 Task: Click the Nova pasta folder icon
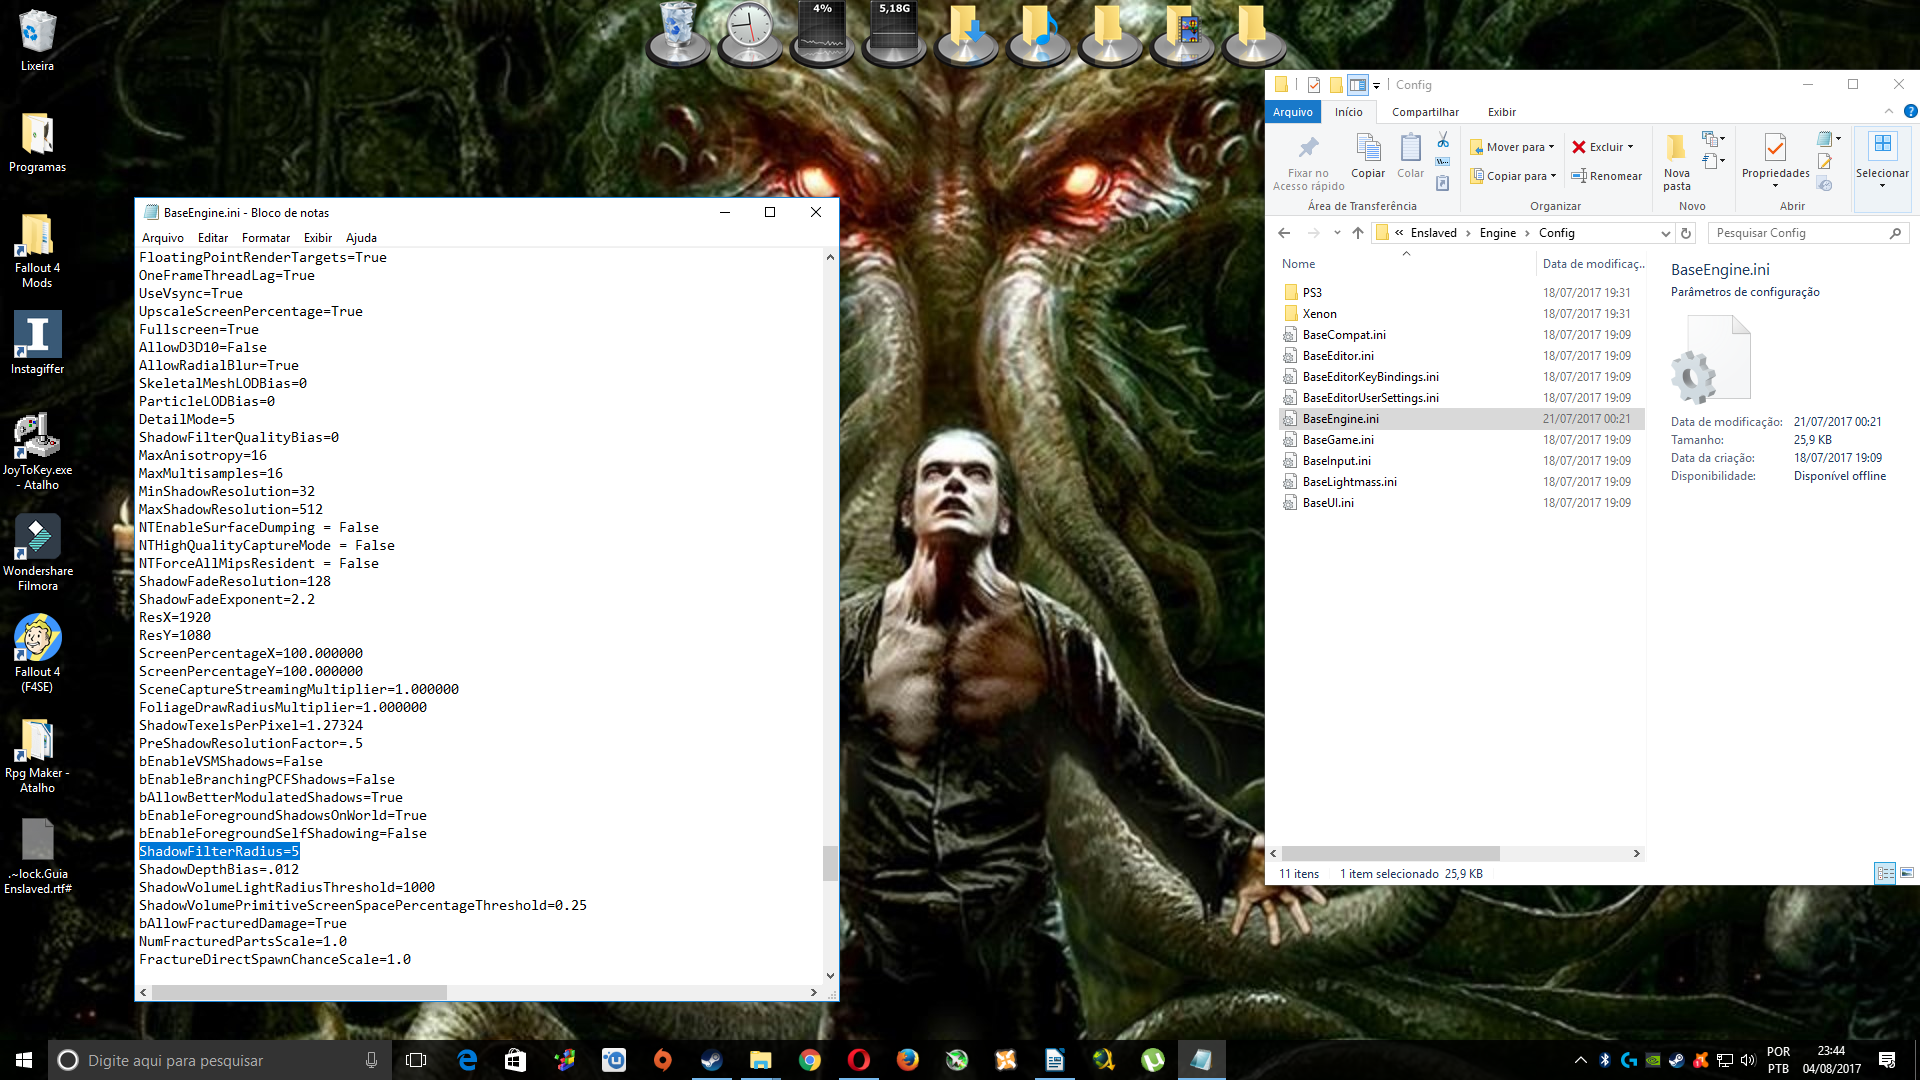1677,150
